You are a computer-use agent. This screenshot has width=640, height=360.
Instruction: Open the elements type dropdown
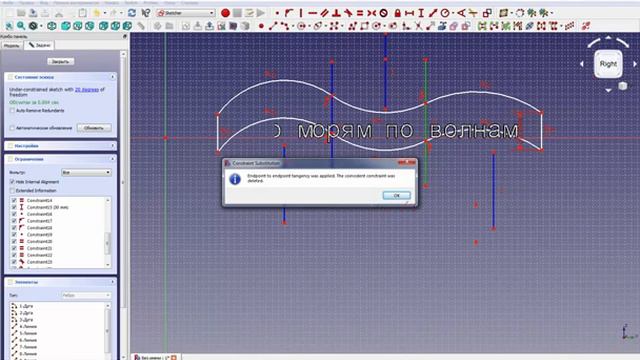pyautogui.click(x=86, y=295)
